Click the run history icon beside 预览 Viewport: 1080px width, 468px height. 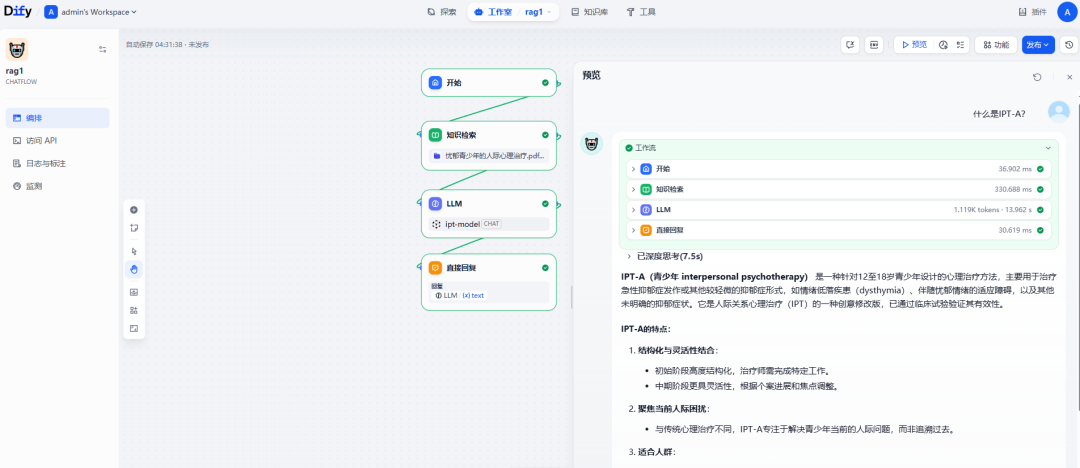(943, 44)
